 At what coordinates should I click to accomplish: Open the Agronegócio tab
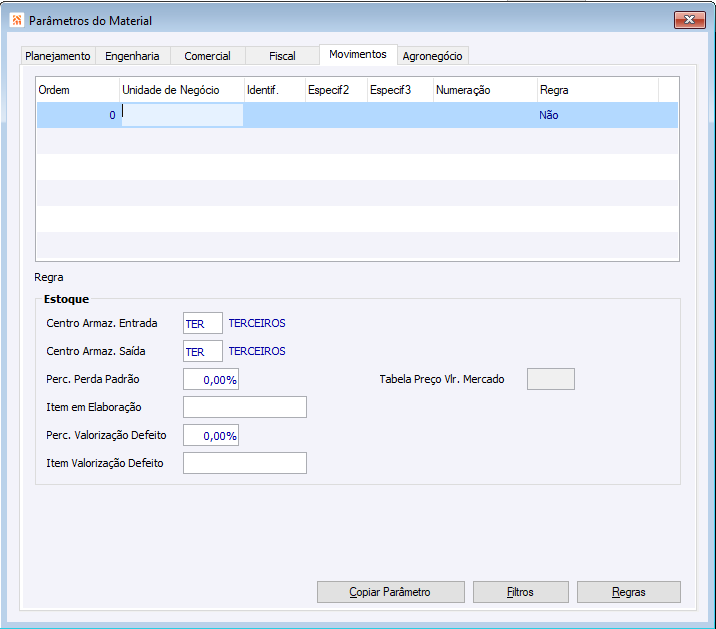tap(432, 56)
